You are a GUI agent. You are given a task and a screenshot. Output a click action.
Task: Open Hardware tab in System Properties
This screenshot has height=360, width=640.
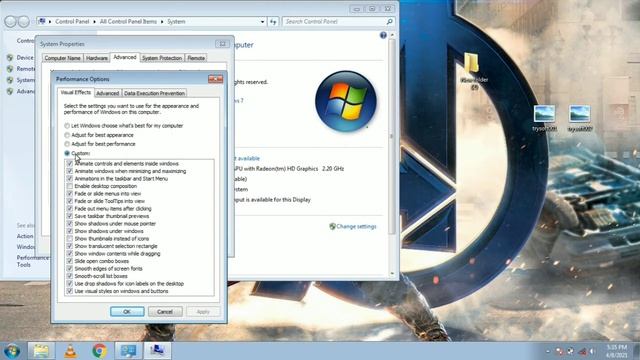pos(97,58)
